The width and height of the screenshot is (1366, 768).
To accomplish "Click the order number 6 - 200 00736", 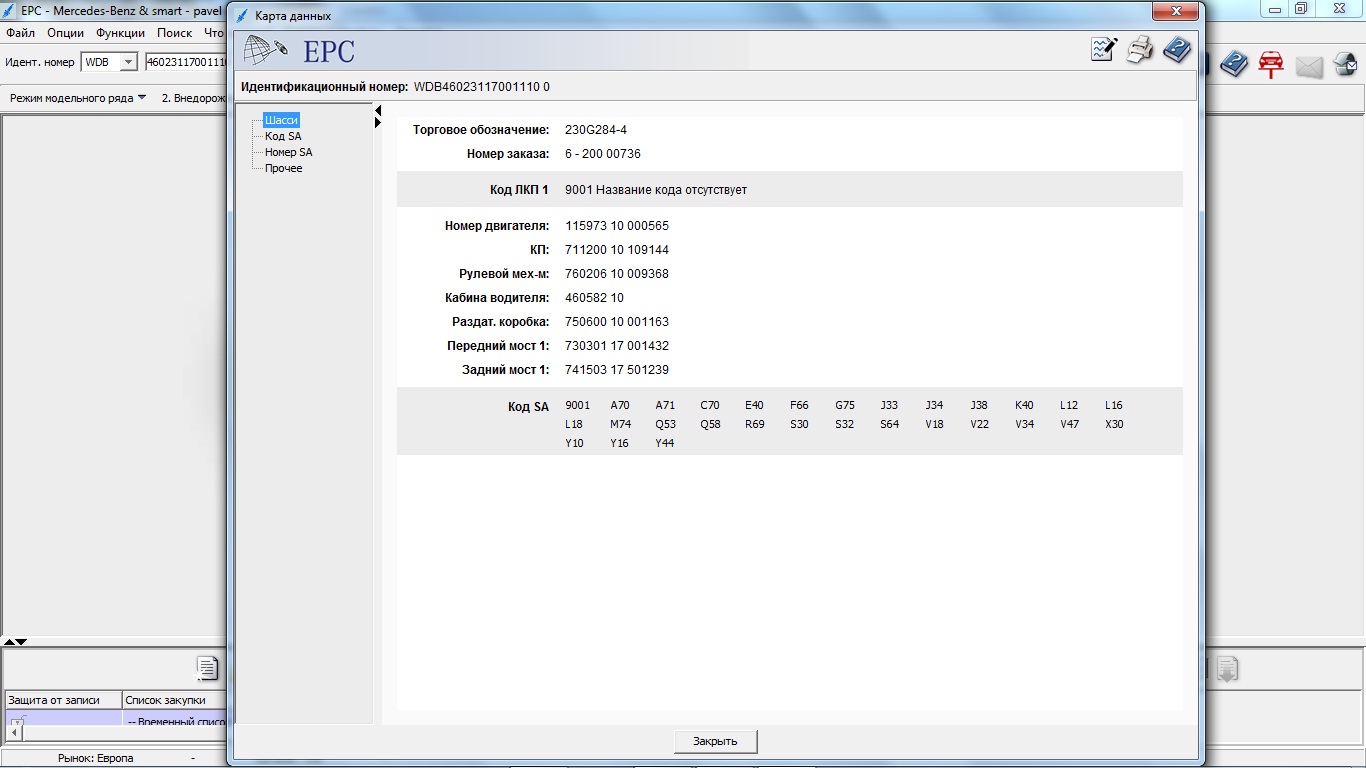I will point(603,154).
